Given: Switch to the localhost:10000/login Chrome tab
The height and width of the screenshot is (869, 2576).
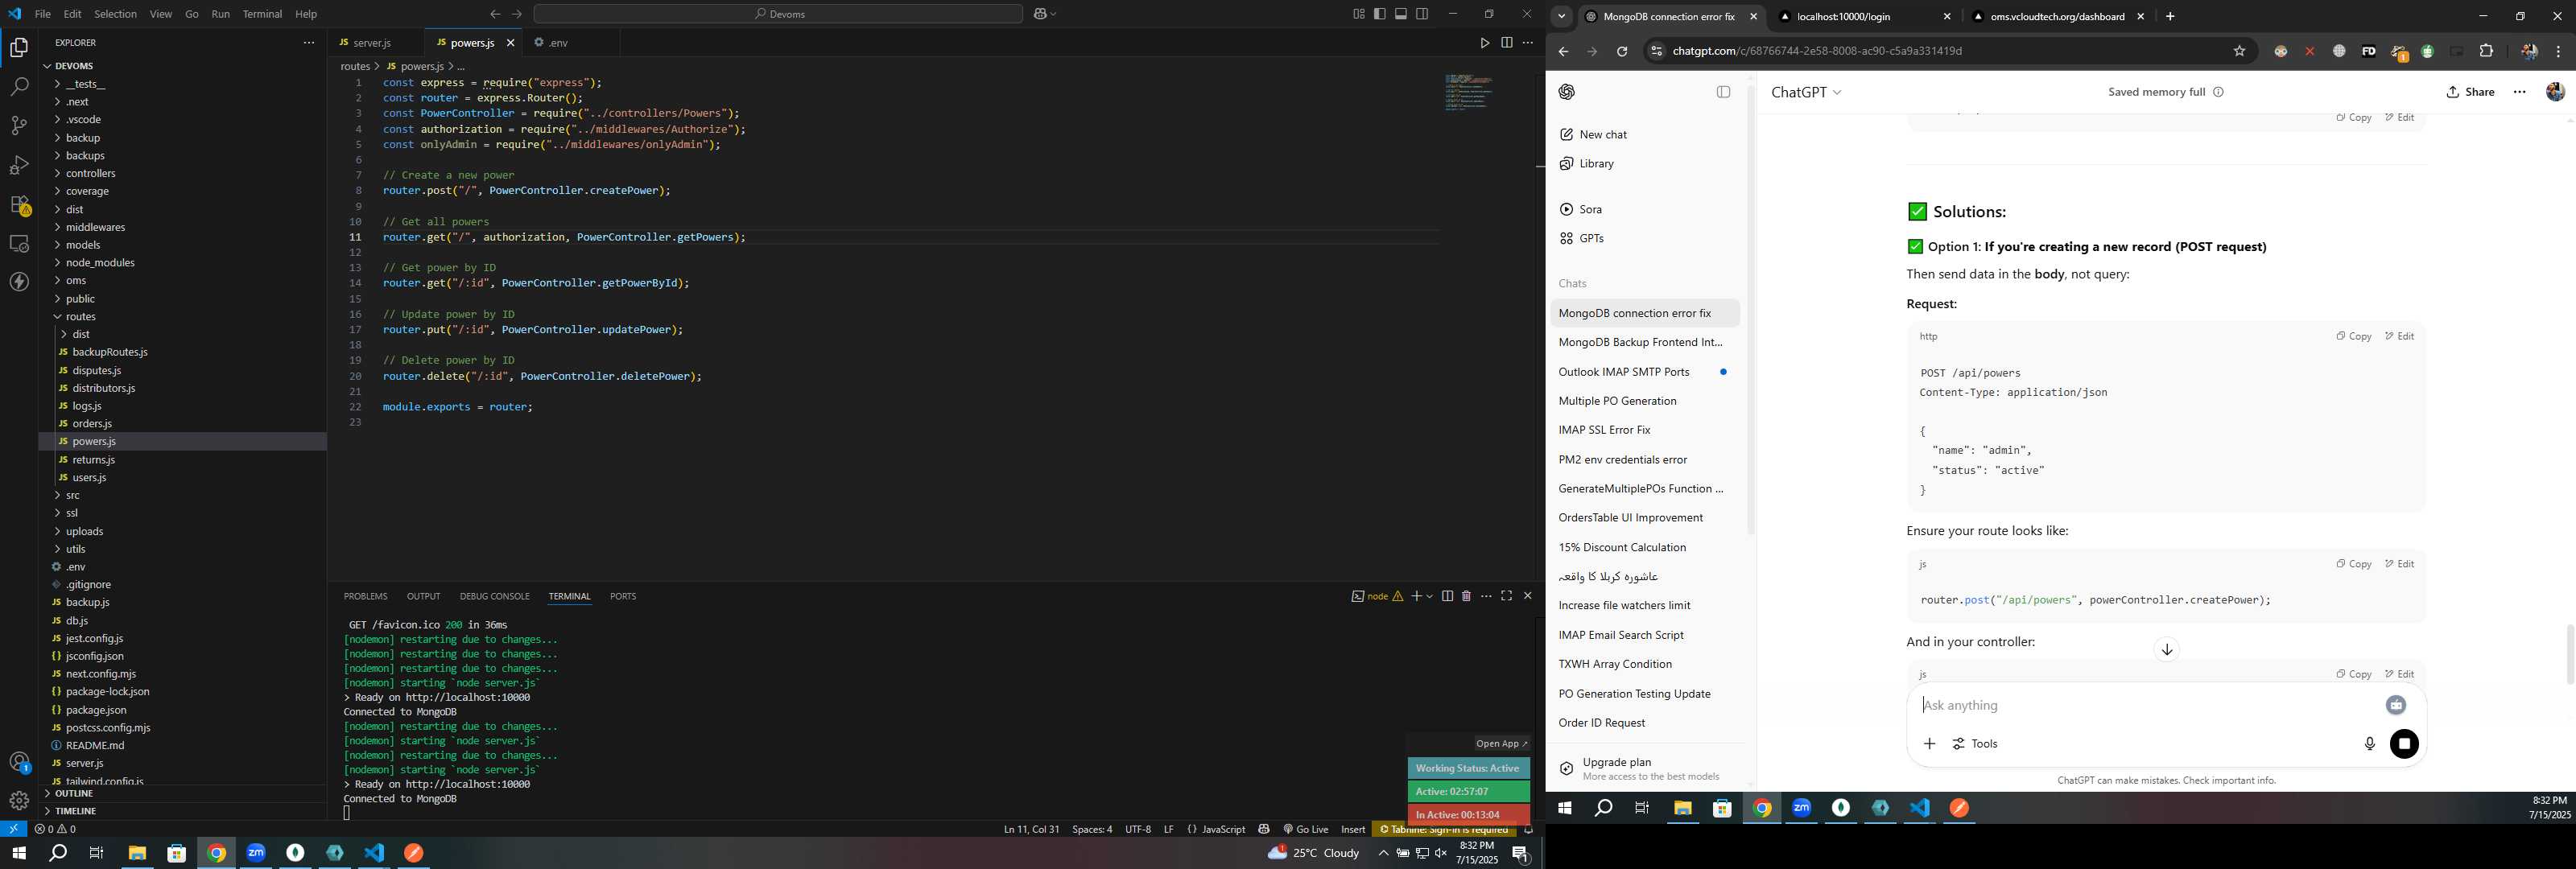Looking at the screenshot, I should point(1864,16).
